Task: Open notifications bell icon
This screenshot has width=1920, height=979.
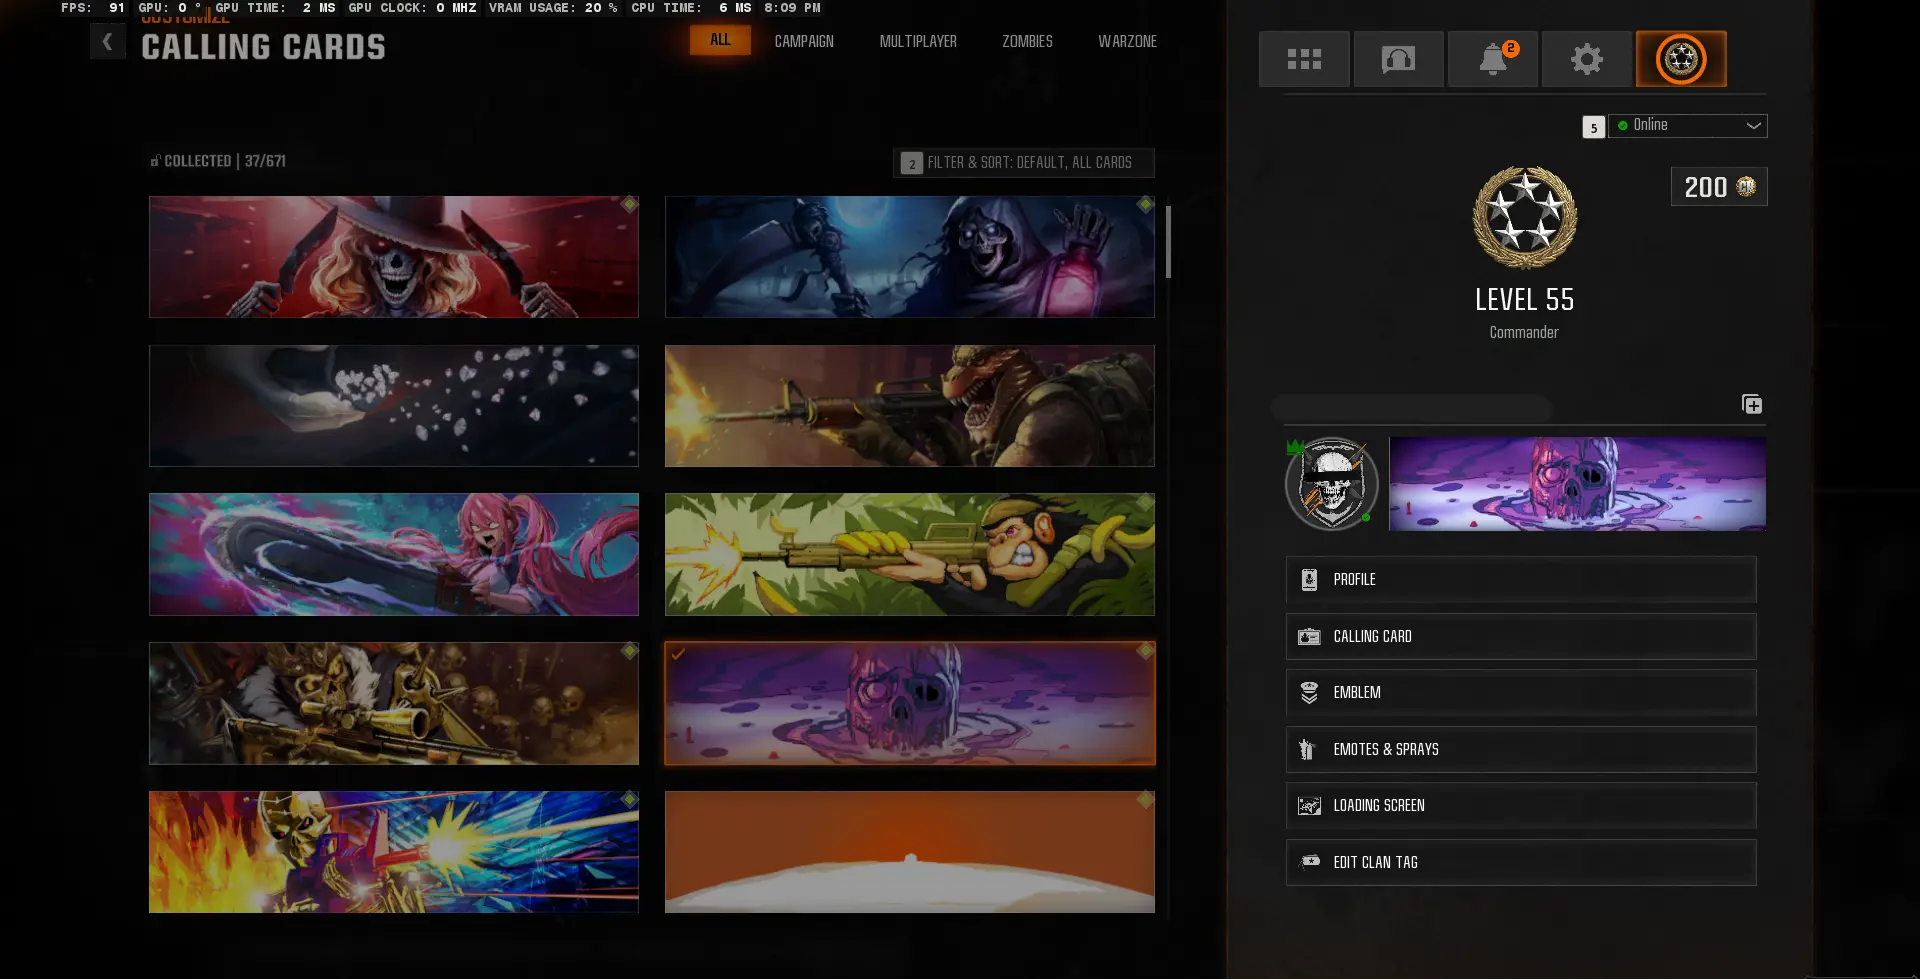Action: click(1493, 59)
